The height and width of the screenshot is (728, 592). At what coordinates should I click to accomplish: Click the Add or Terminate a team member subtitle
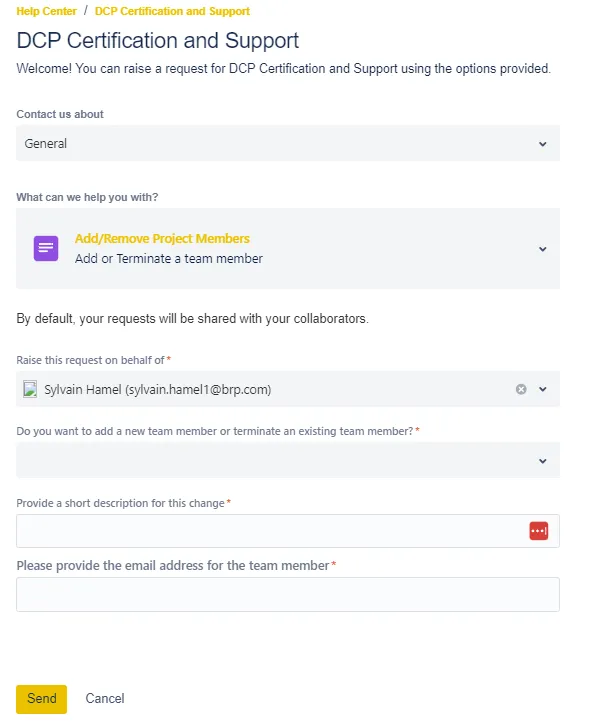coord(169,259)
